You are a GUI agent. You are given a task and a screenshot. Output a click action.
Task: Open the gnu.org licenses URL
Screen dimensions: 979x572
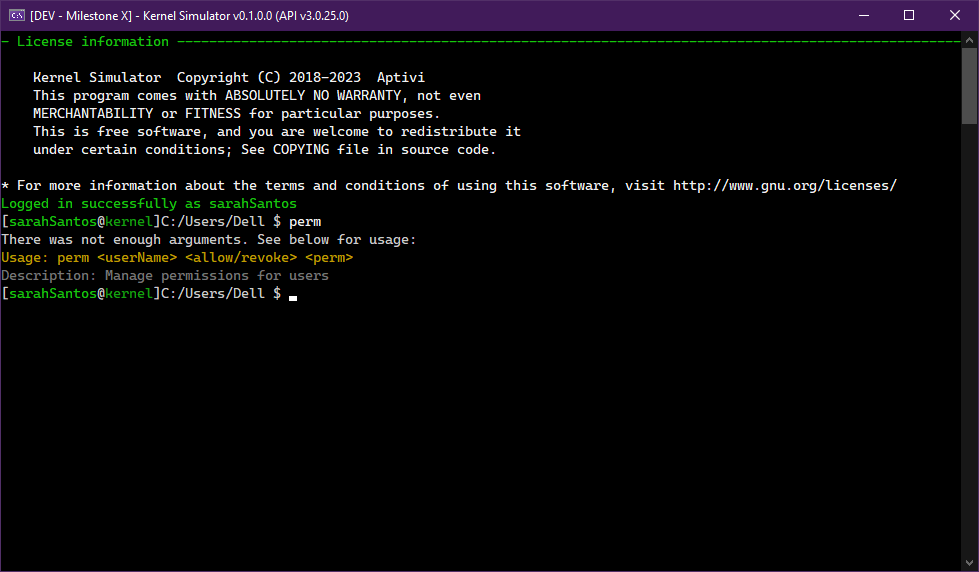[784, 186]
